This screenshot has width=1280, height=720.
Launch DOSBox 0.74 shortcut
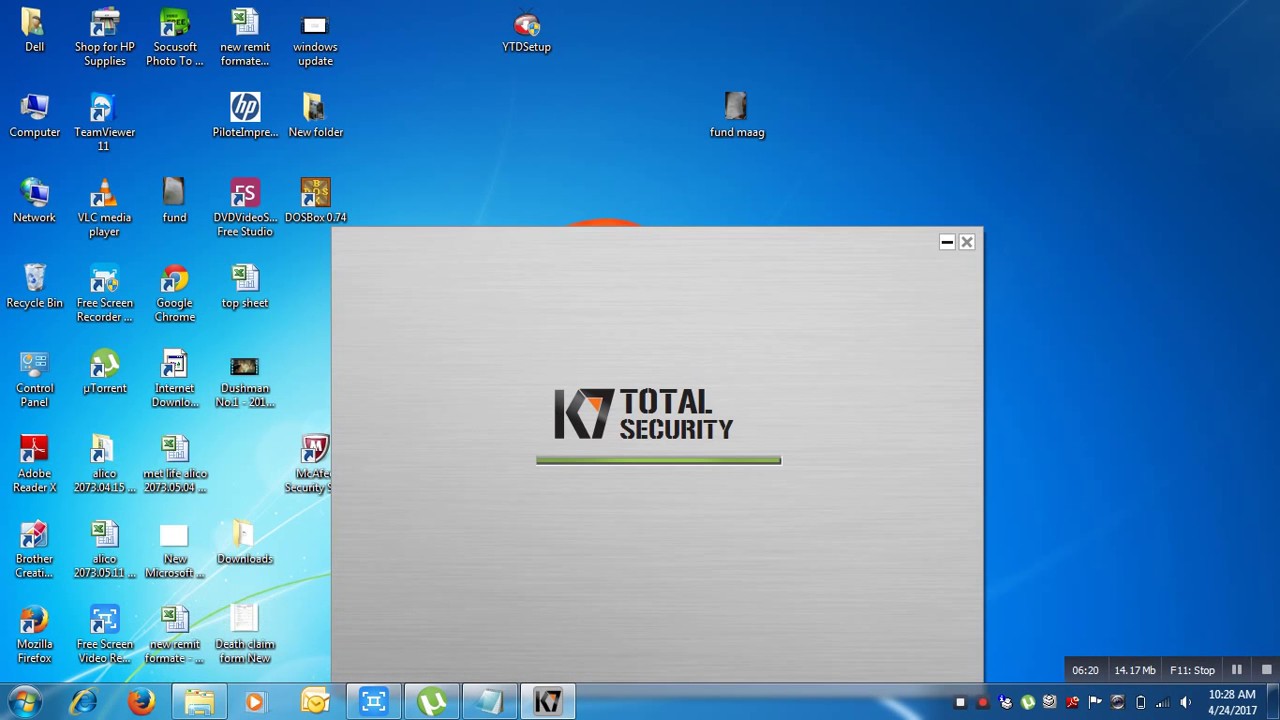click(315, 201)
